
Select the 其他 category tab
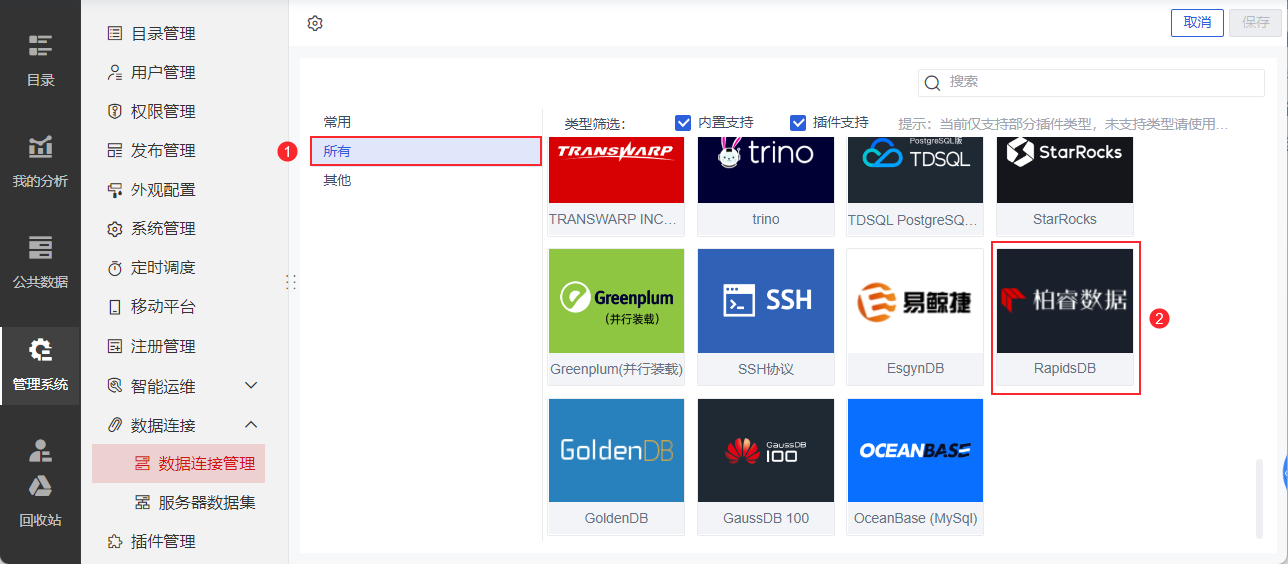click(425, 180)
